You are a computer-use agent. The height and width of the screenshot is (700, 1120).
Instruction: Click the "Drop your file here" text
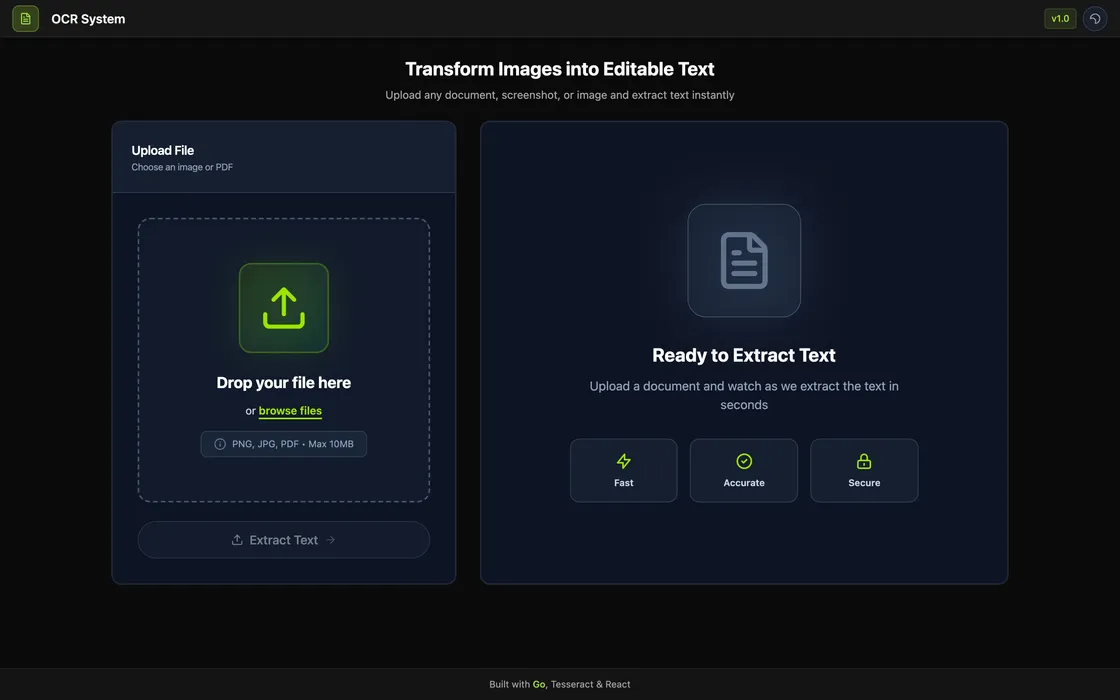coord(284,383)
